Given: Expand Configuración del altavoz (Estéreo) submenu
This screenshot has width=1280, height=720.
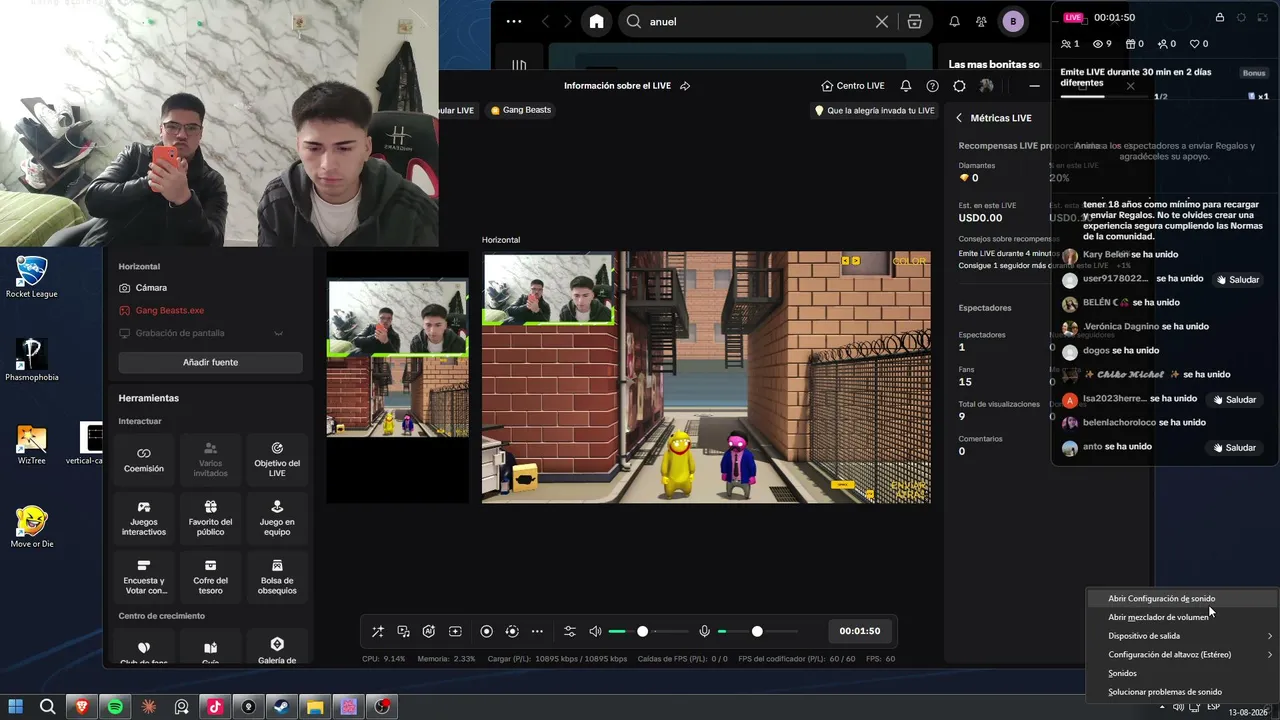Looking at the screenshot, I should pos(1182,655).
